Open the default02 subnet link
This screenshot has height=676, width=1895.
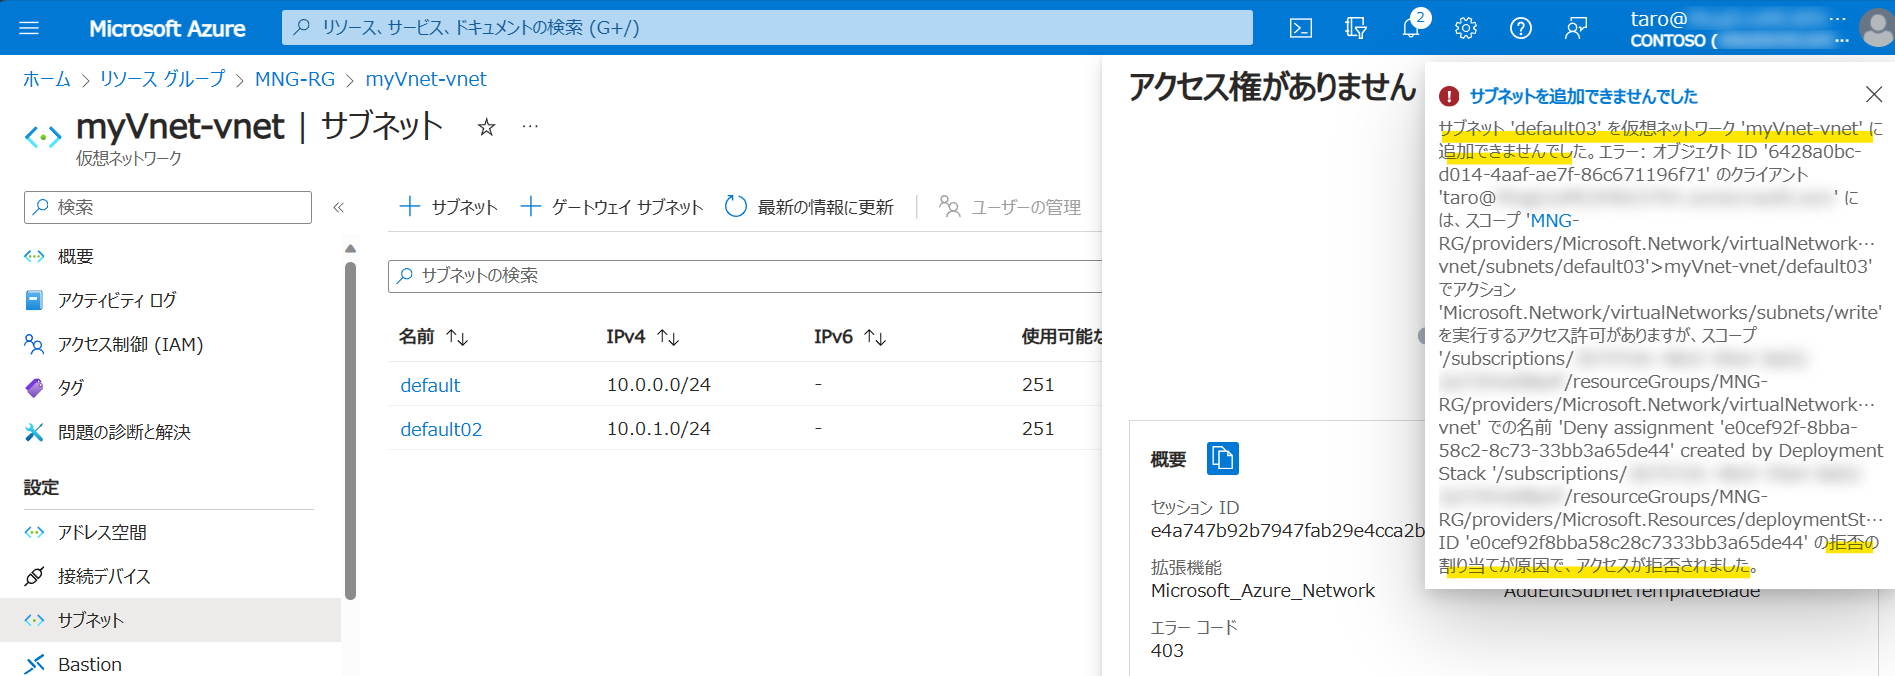tap(441, 429)
